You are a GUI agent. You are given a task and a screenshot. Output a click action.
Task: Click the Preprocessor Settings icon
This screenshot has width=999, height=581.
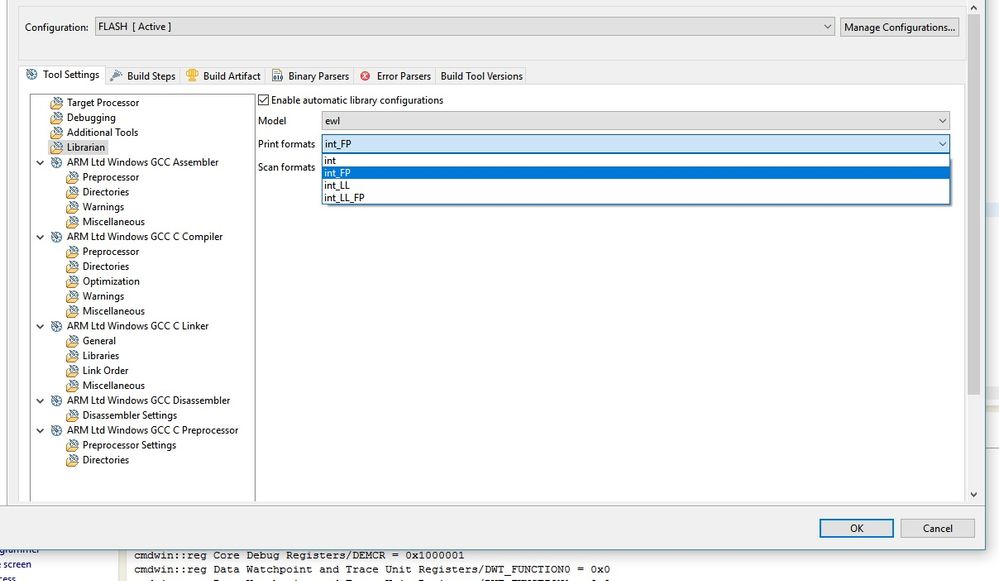[72, 445]
